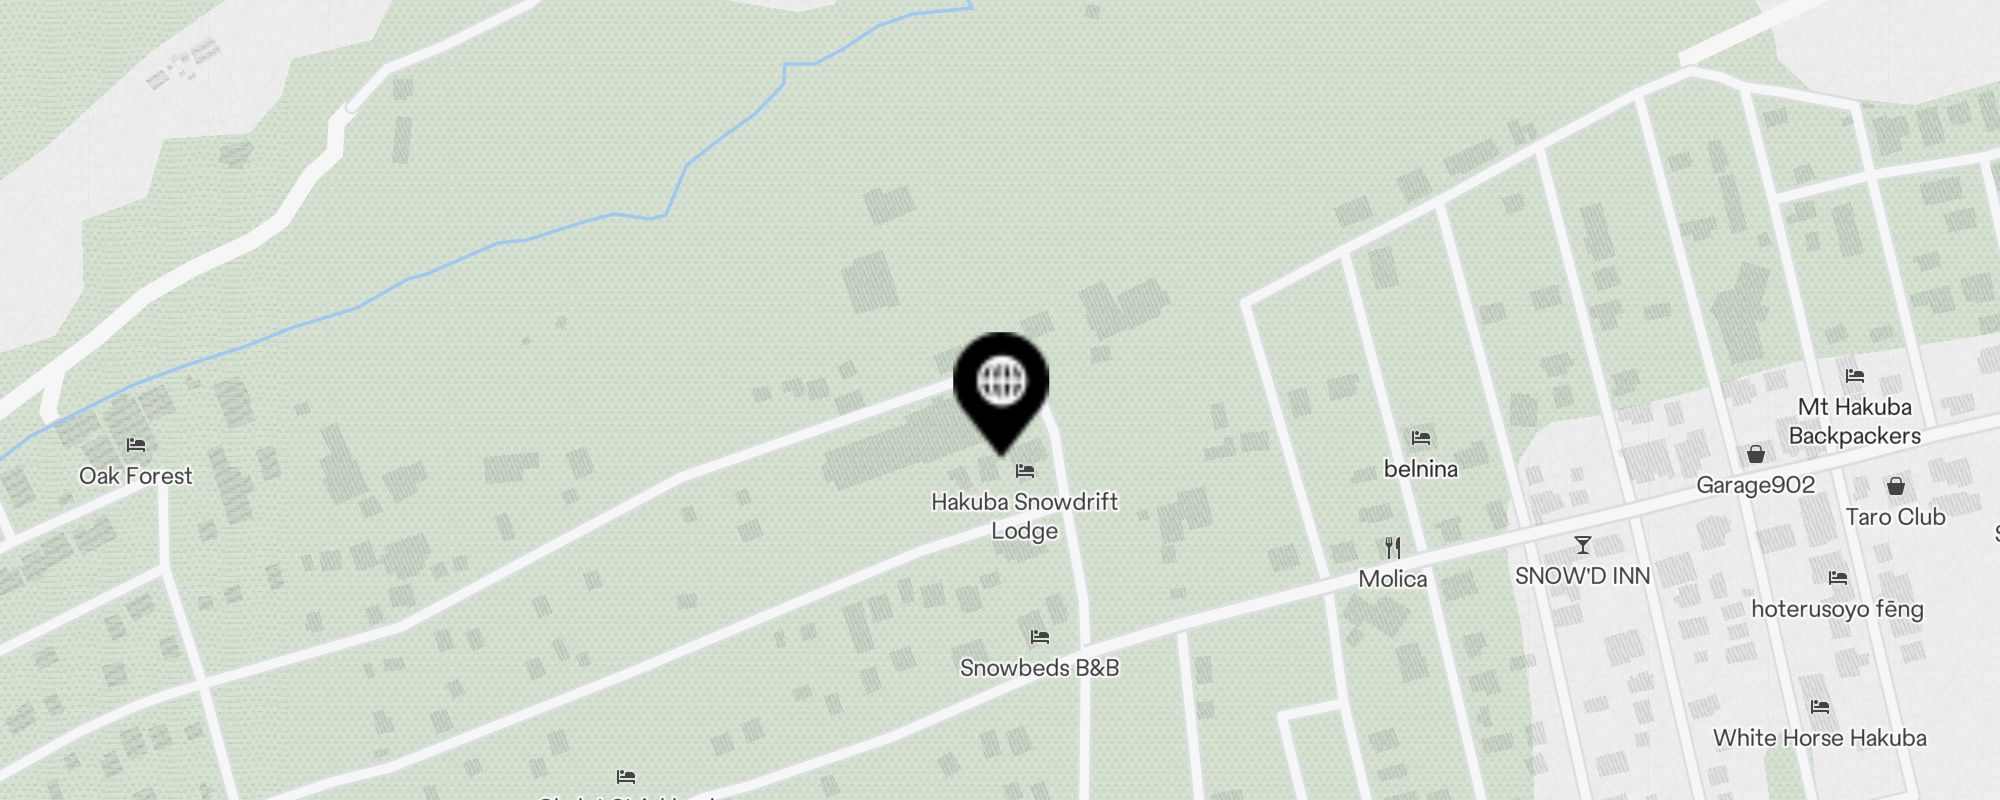This screenshot has width=2000, height=800.
Task: Click the Mt Hakuba Backpackers label
Action: 1855,421
